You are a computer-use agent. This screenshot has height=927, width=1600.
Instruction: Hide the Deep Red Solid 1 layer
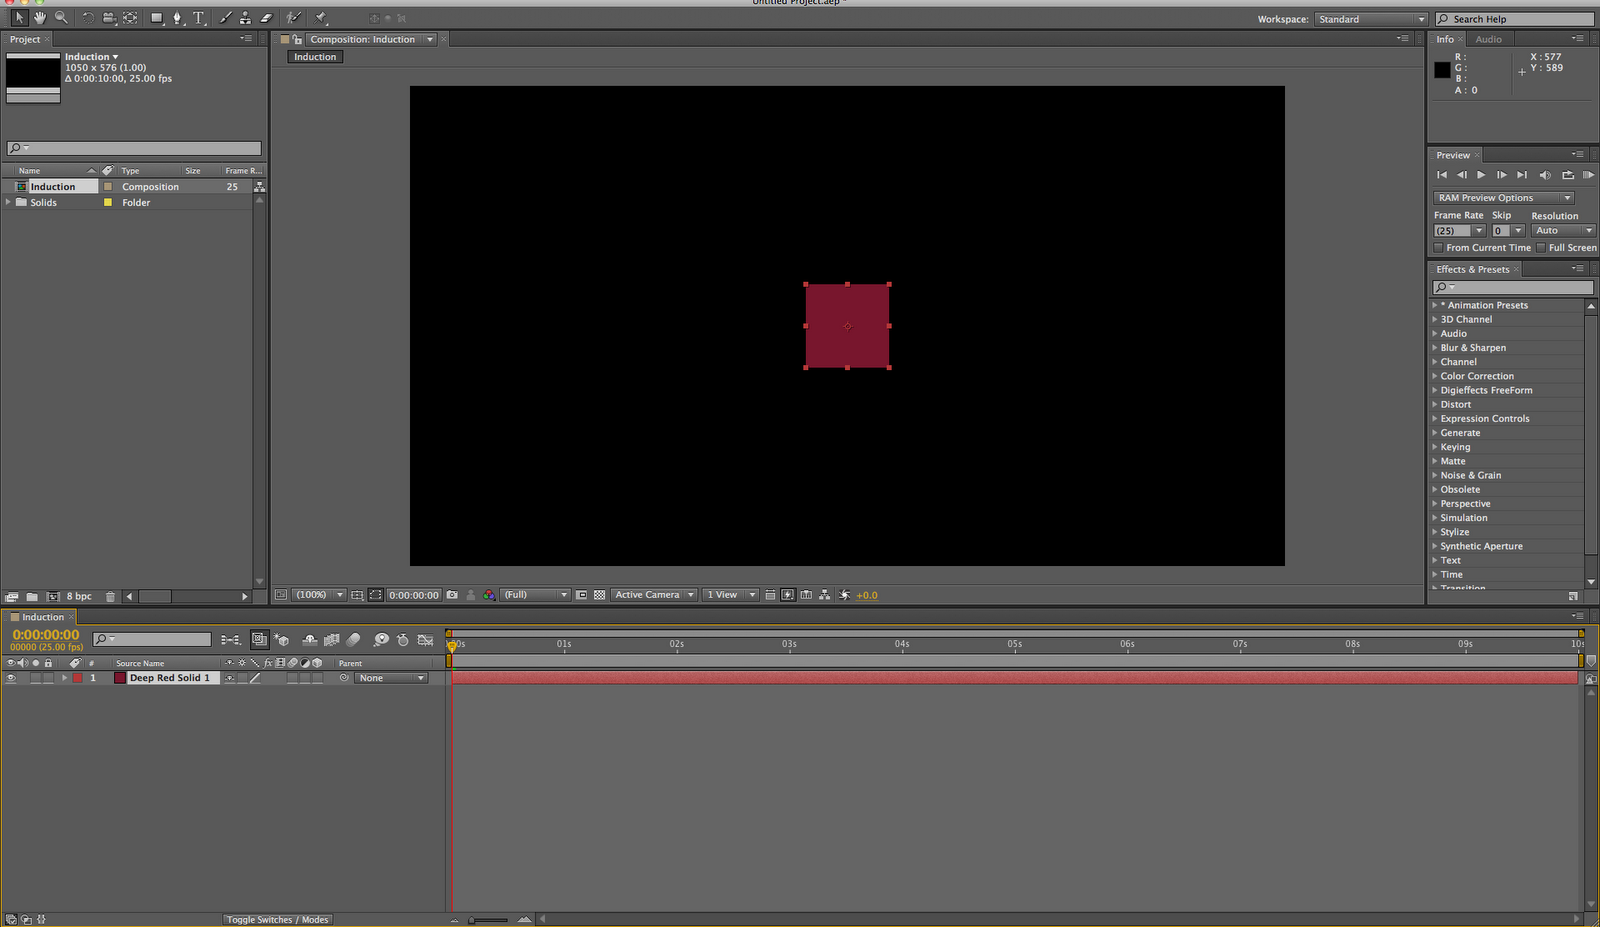coord(12,677)
